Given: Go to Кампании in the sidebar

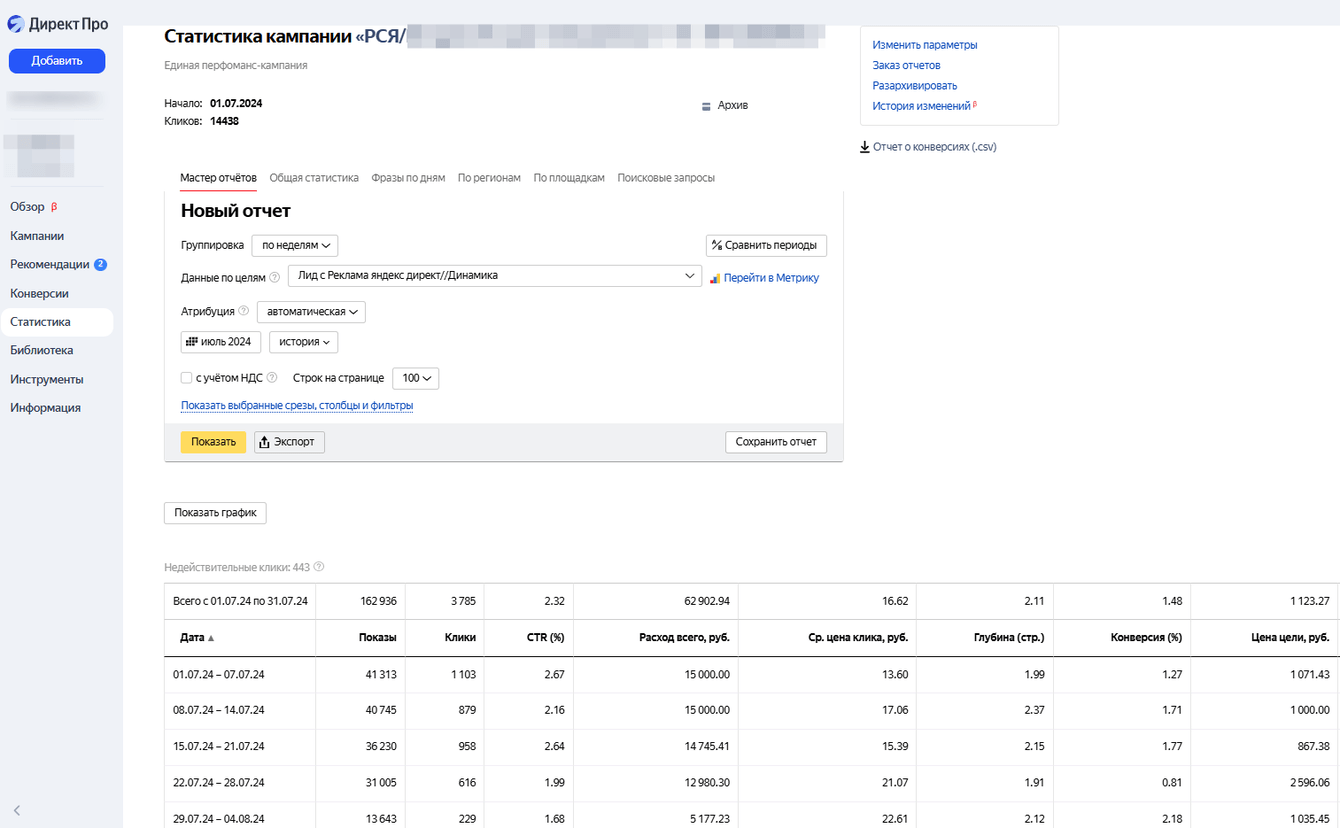Looking at the screenshot, I should (x=37, y=236).
